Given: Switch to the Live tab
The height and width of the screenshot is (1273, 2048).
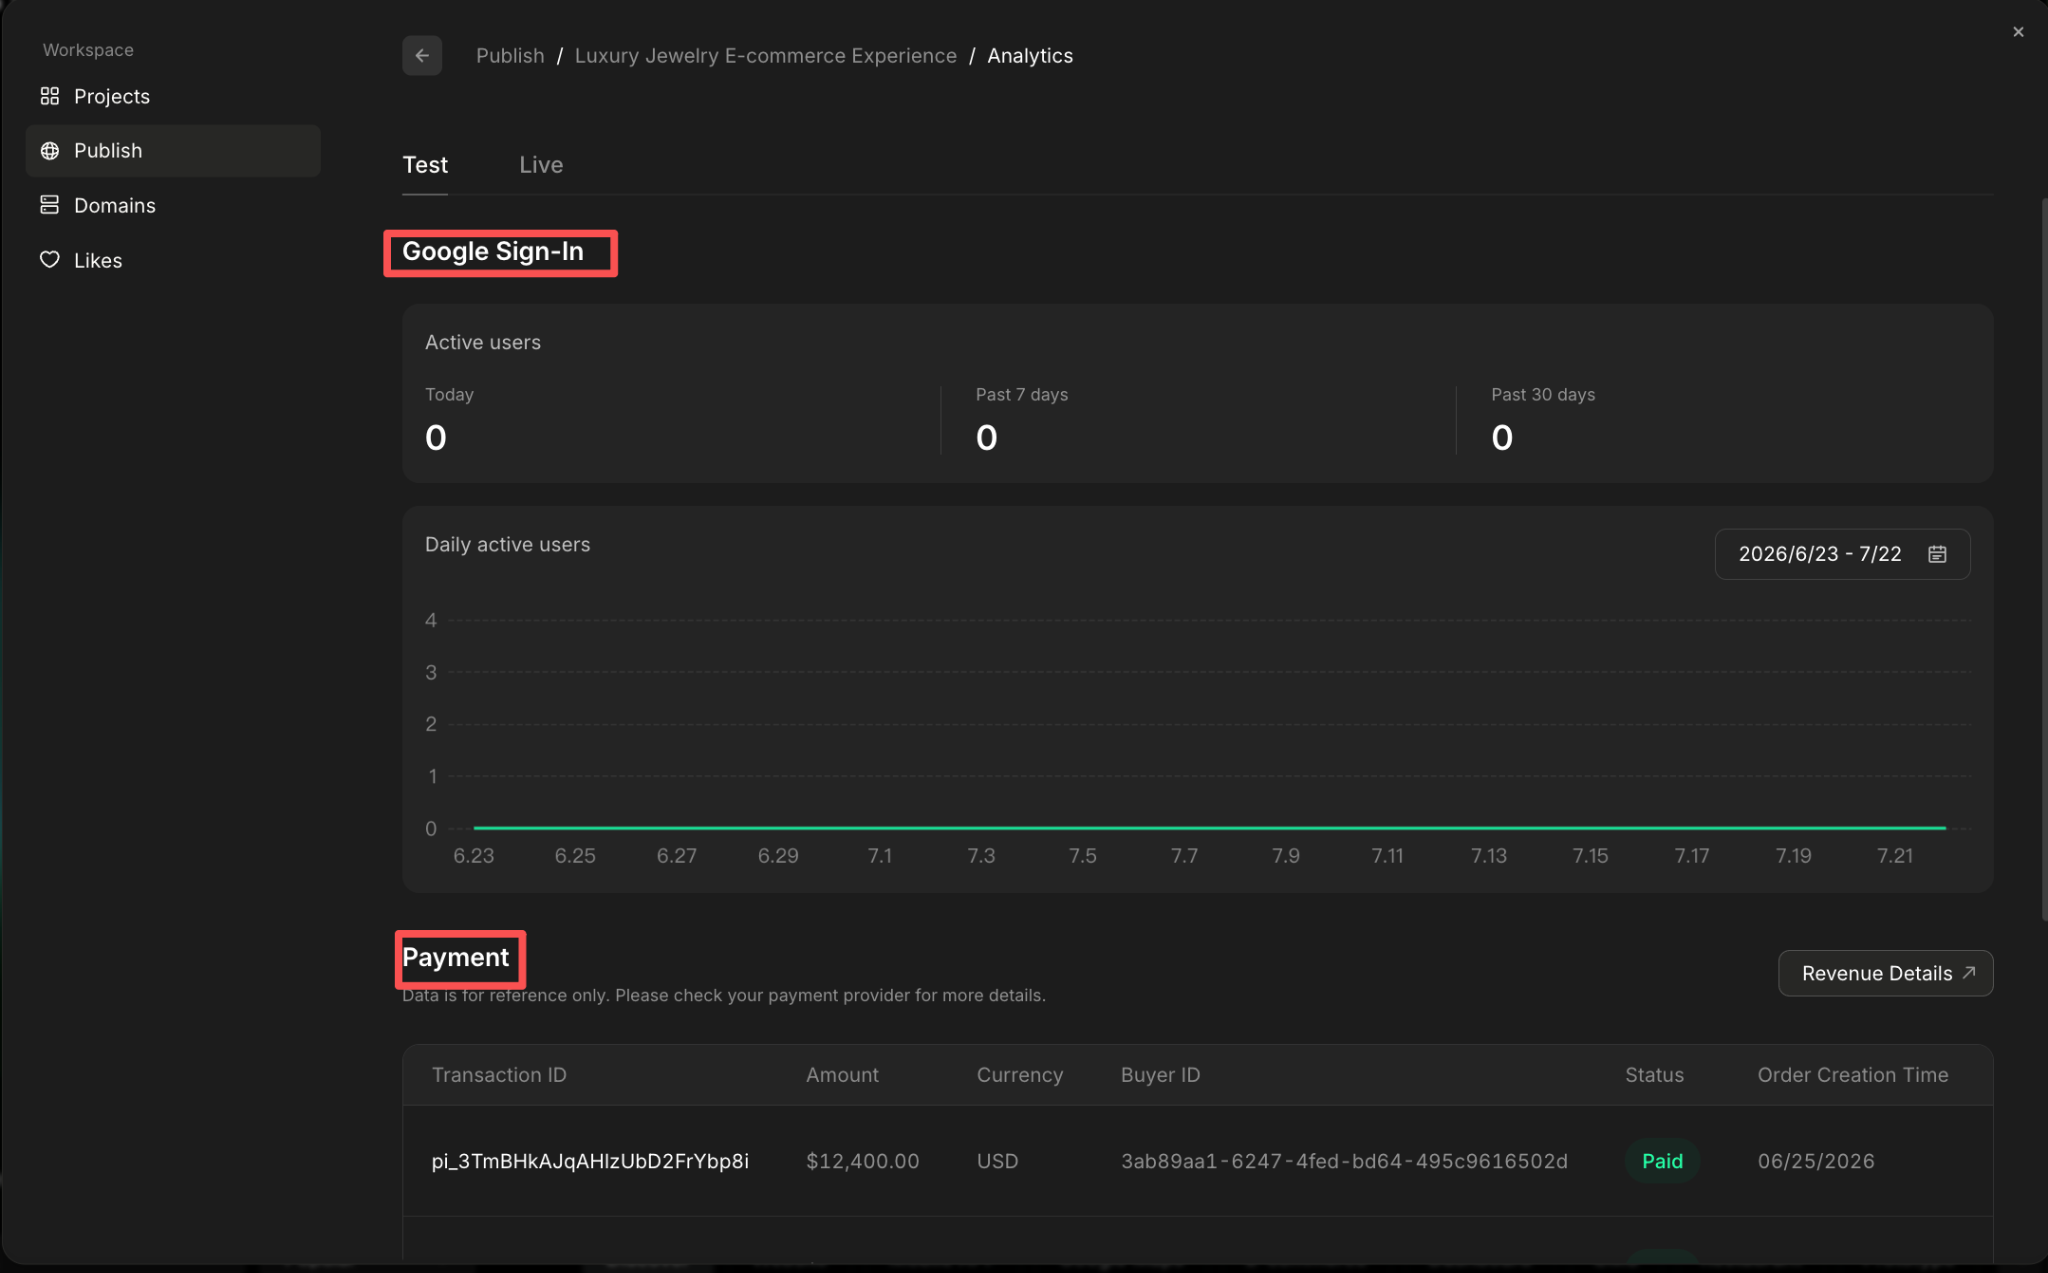Looking at the screenshot, I should click(541, 165).
